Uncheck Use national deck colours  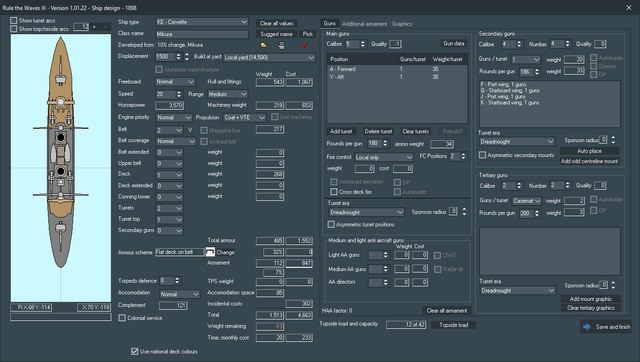(x=134, y=351)
